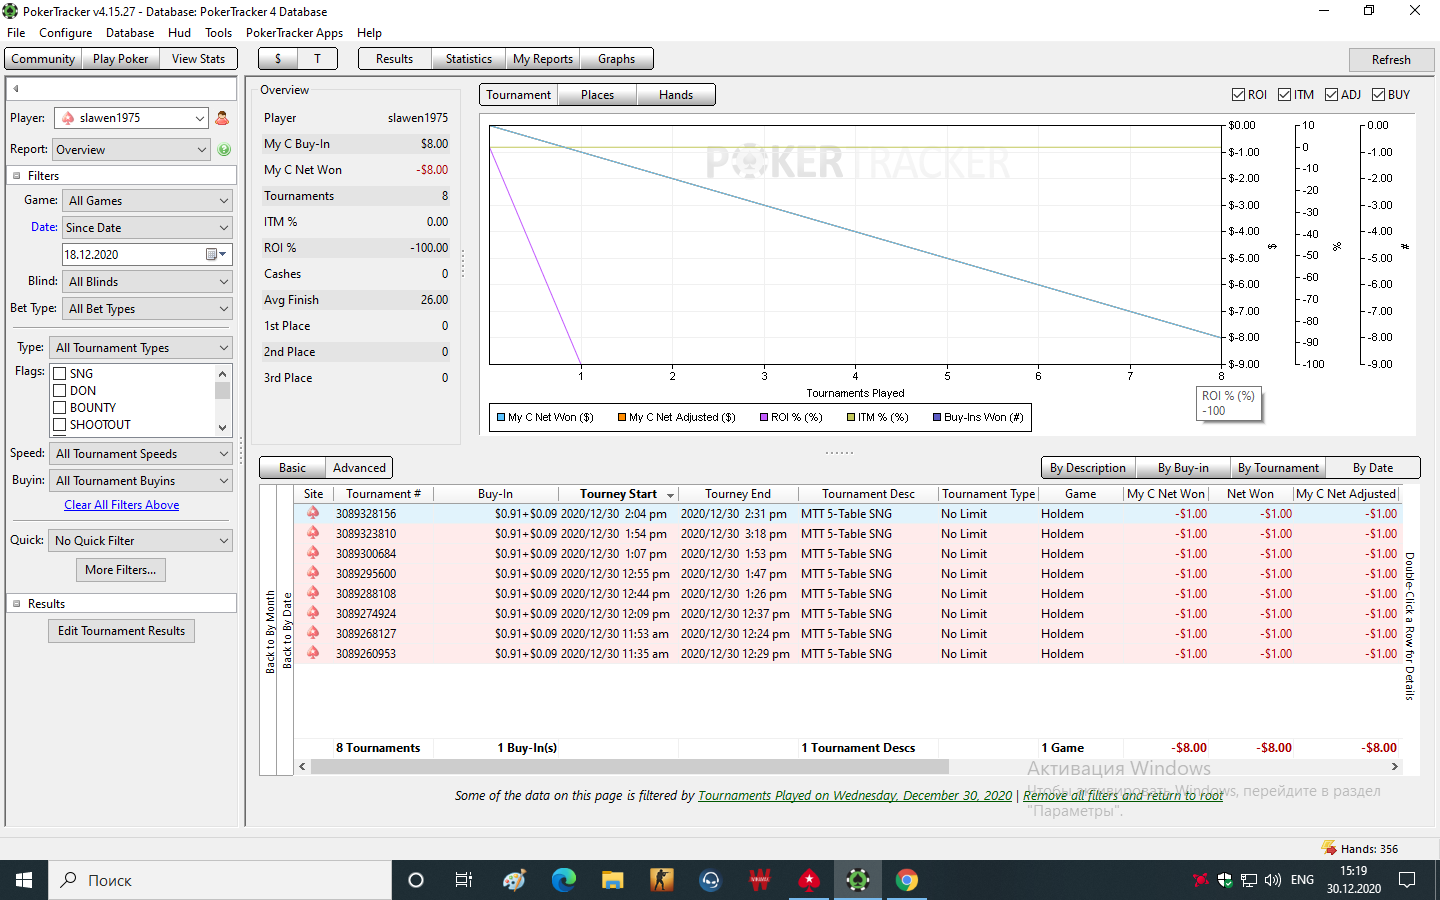Viewport: 1440px width, 900px height.
Task: Switch to the By Buy-in tab
Action: coord(1183,468)
